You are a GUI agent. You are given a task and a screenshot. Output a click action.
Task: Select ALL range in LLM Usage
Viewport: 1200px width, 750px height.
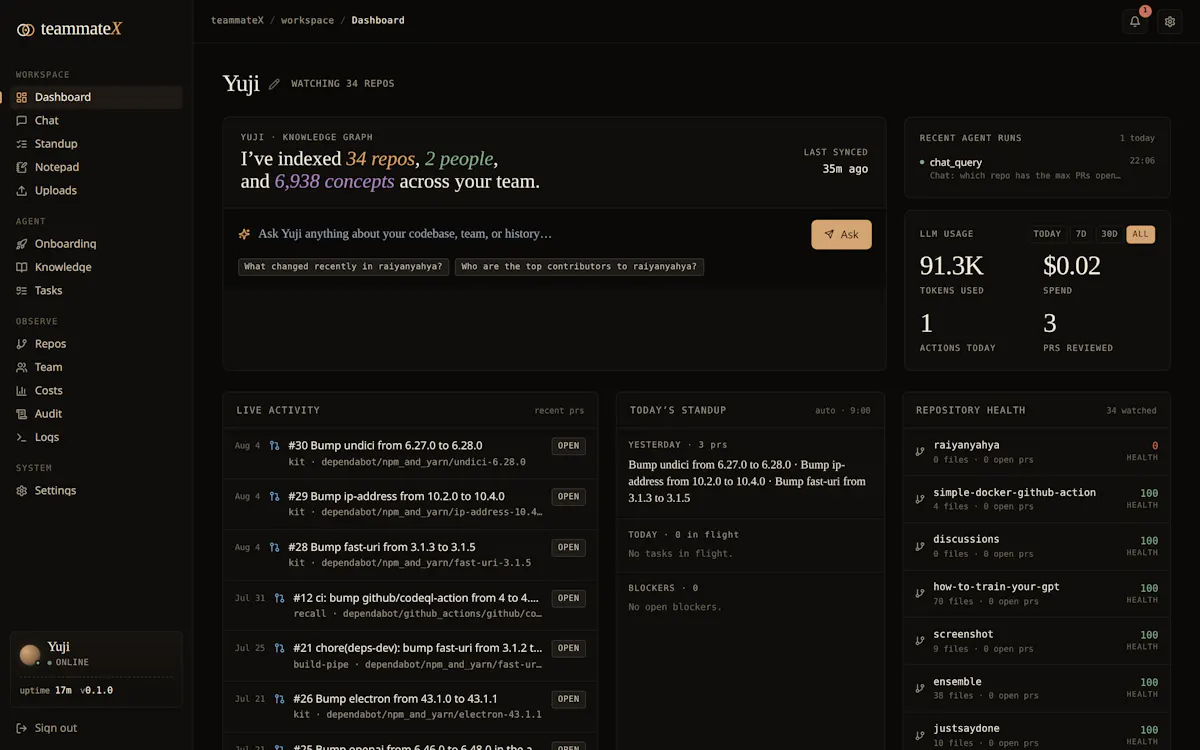click(1141, 234)
